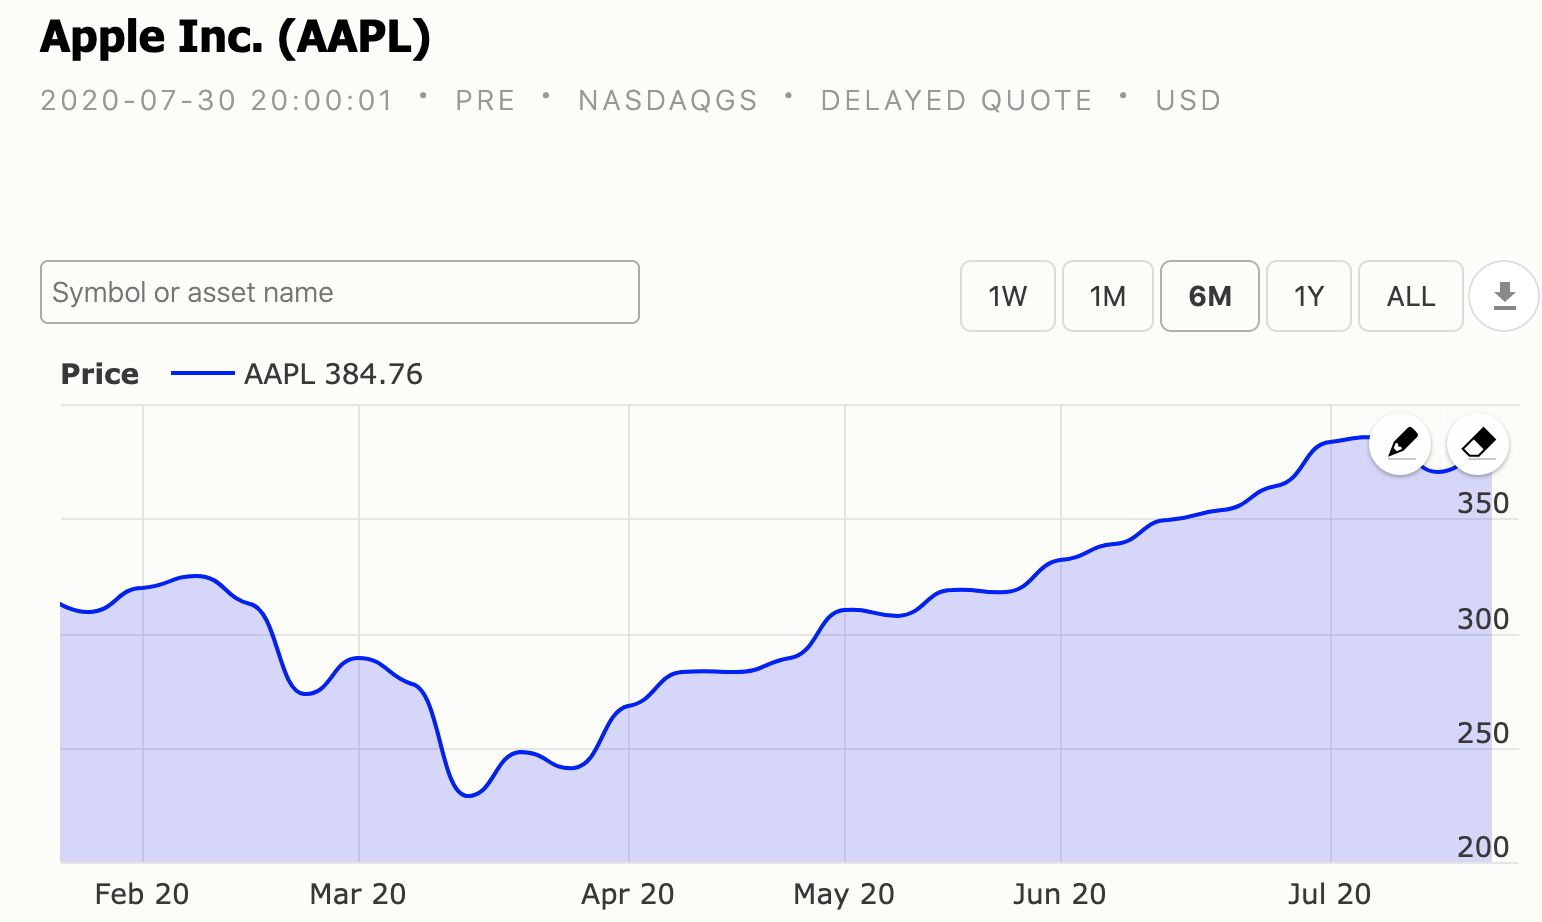
Task: Click the May 20 axis label
Action: tap(844, 894)
